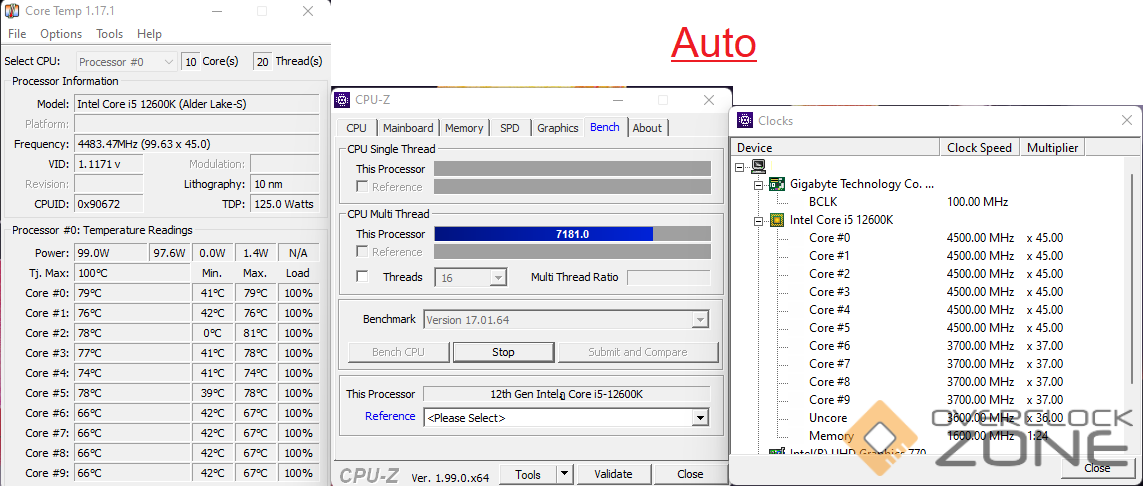This screenshot has height=486, width=1143.
Task: Switch to the Mainboard tab
Action: tap(408, 128)
